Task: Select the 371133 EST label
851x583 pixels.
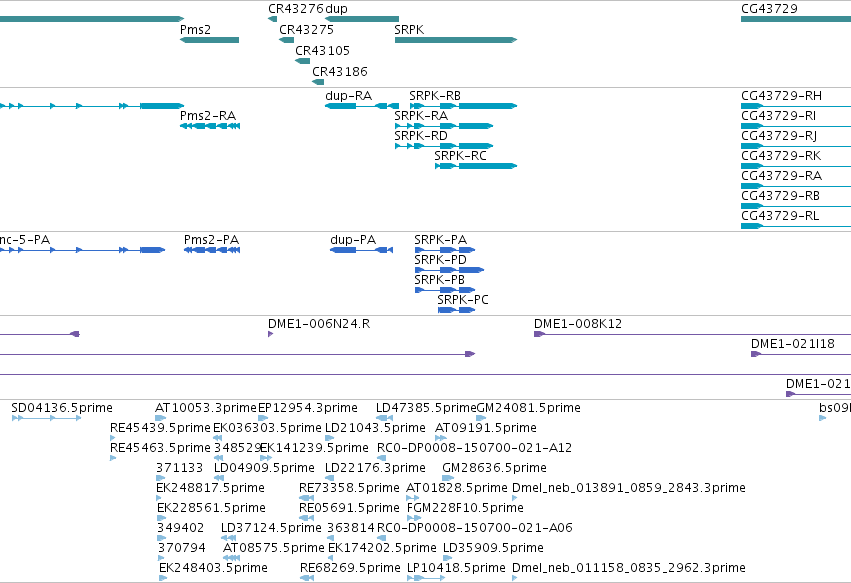Action: (179, 468)
